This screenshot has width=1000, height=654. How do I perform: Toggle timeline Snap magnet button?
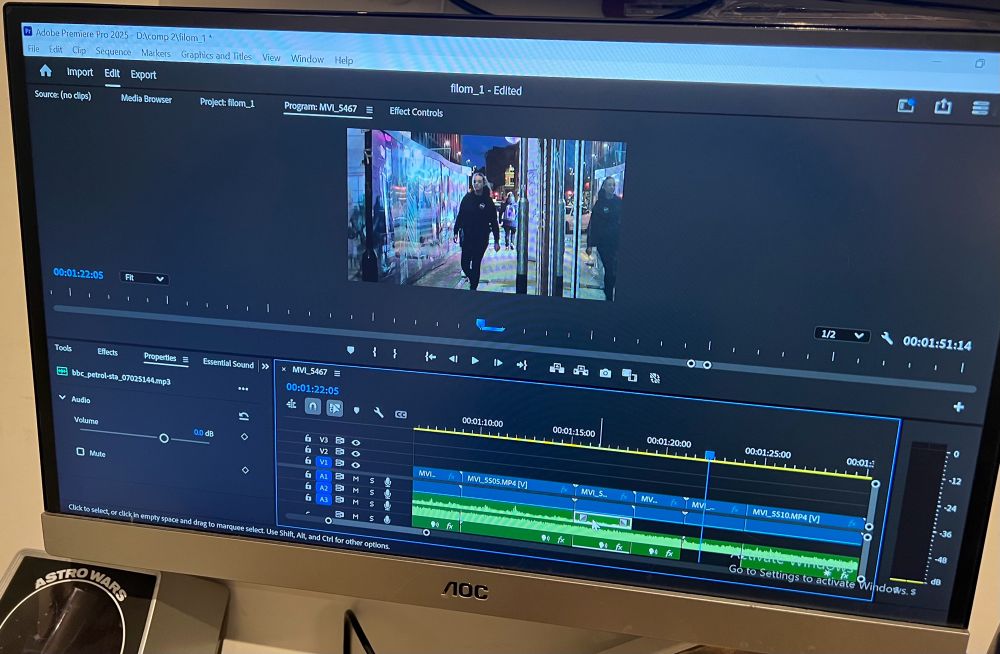click(312, 406)
